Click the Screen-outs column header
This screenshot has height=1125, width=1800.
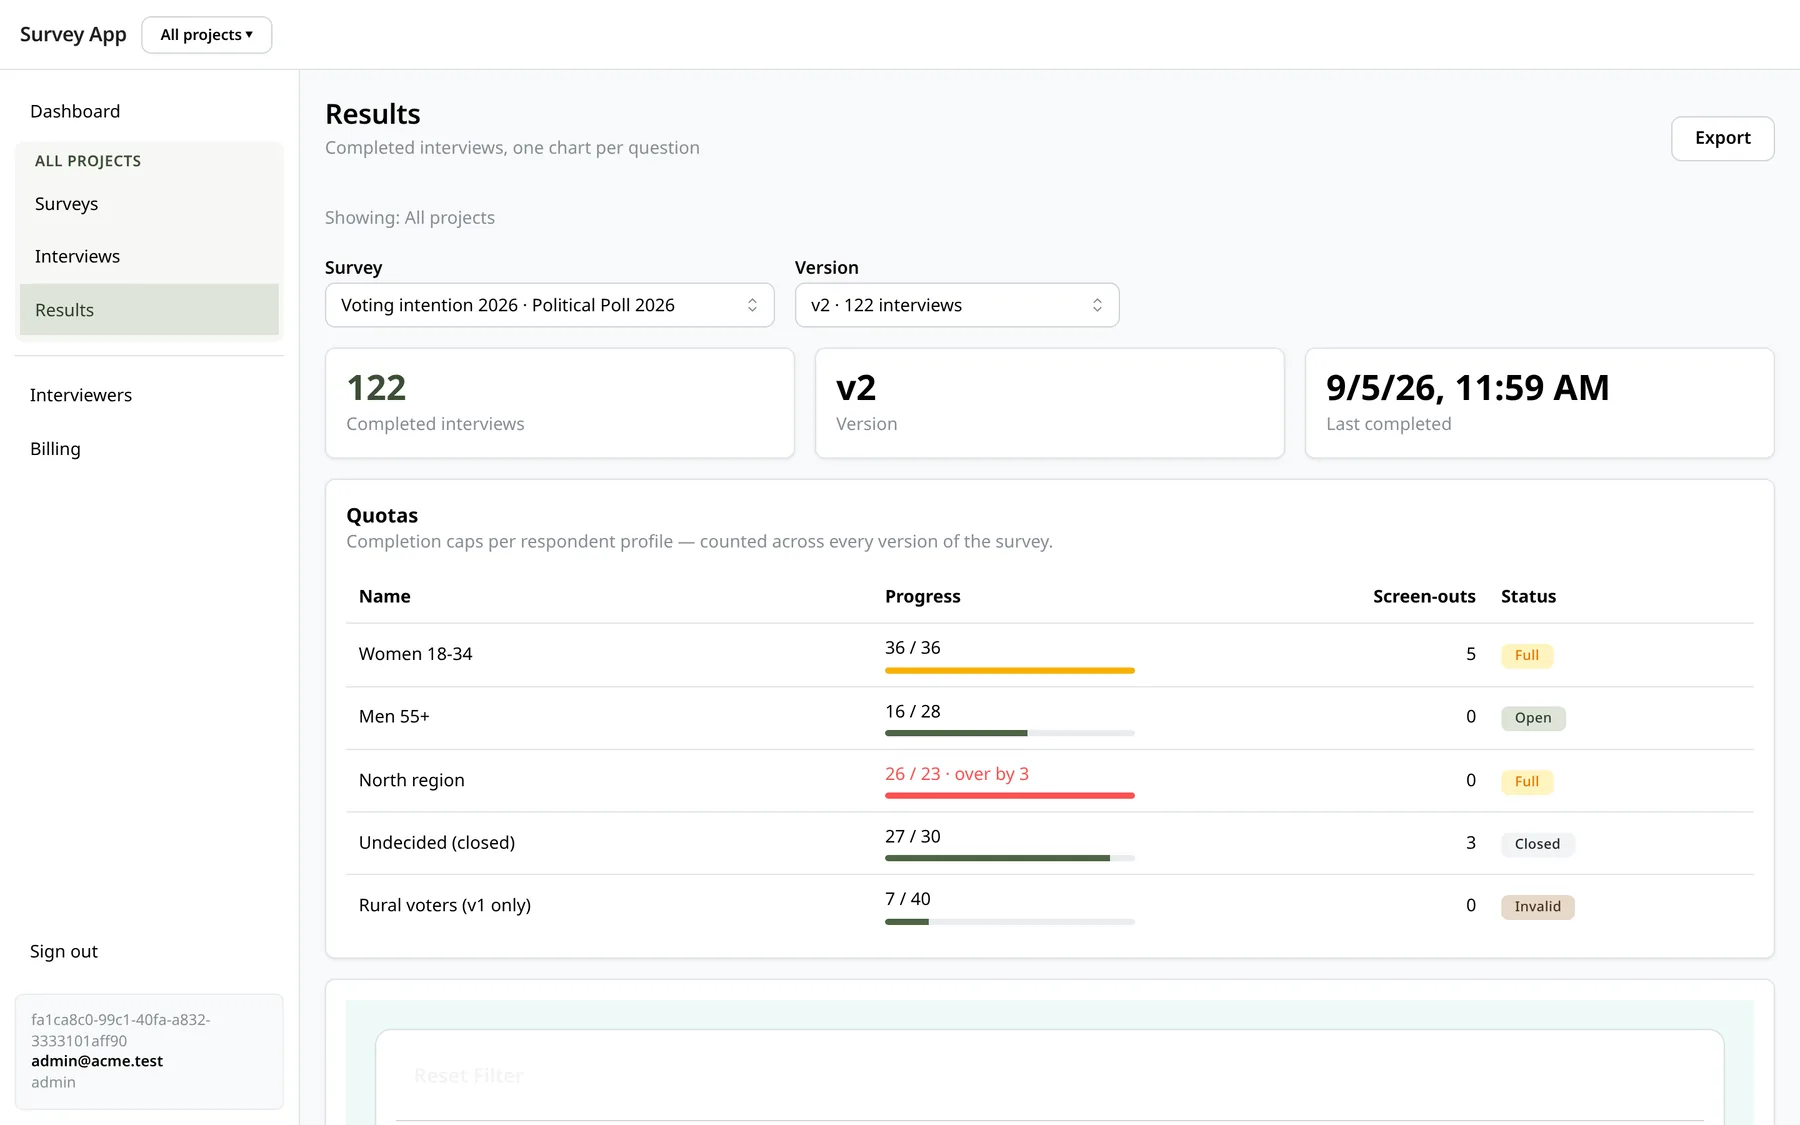[x=1424, y=597]
